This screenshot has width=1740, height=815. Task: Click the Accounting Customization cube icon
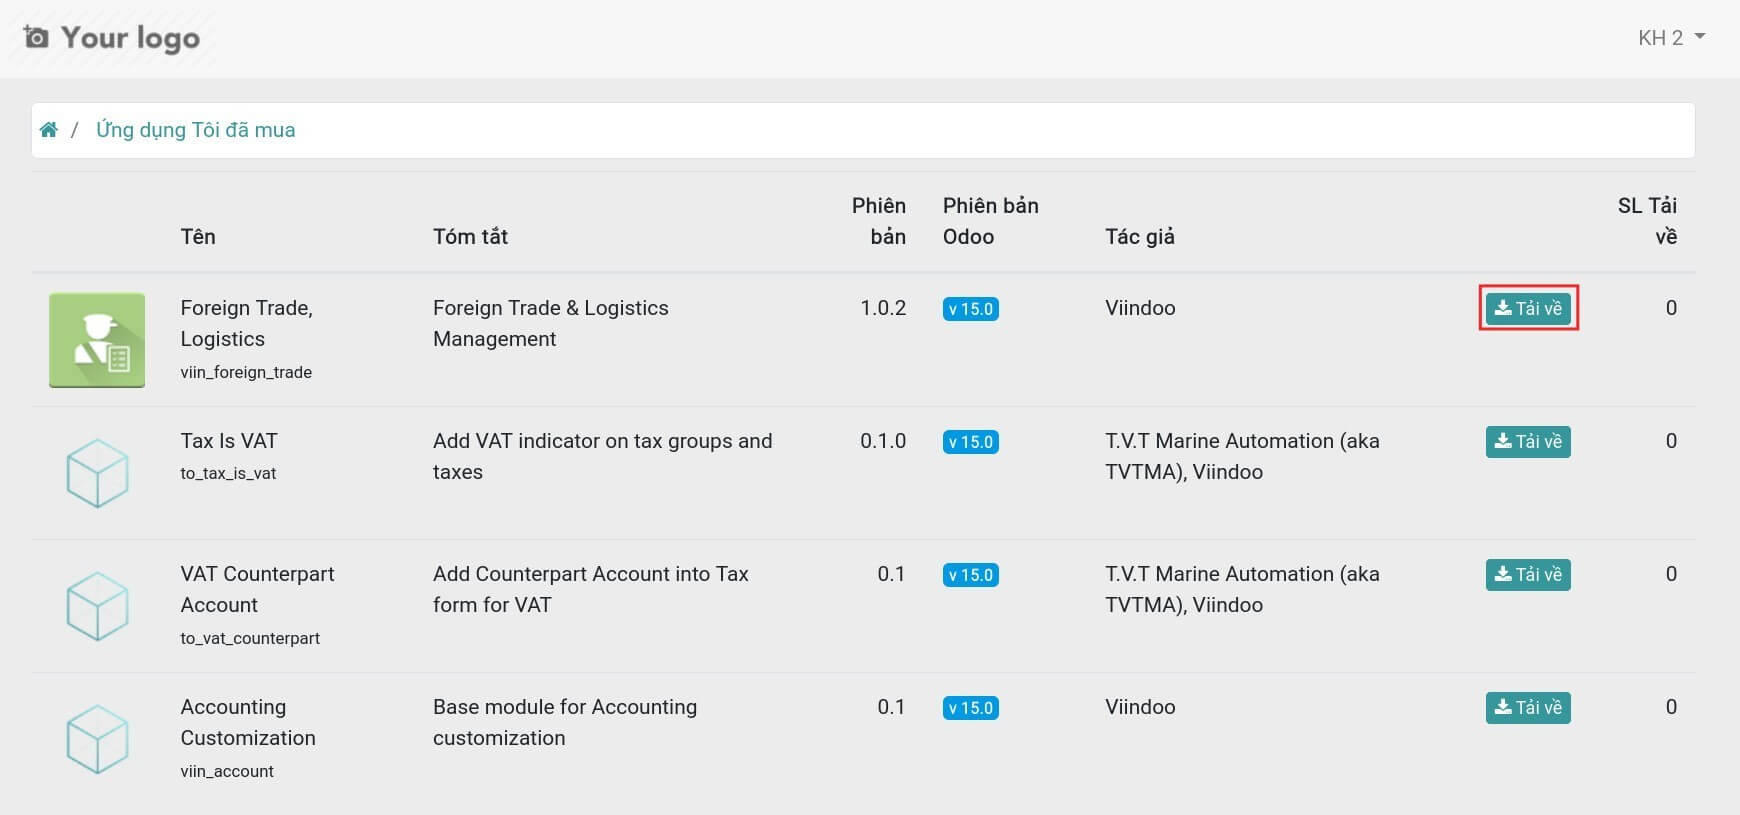coord(97,739)
